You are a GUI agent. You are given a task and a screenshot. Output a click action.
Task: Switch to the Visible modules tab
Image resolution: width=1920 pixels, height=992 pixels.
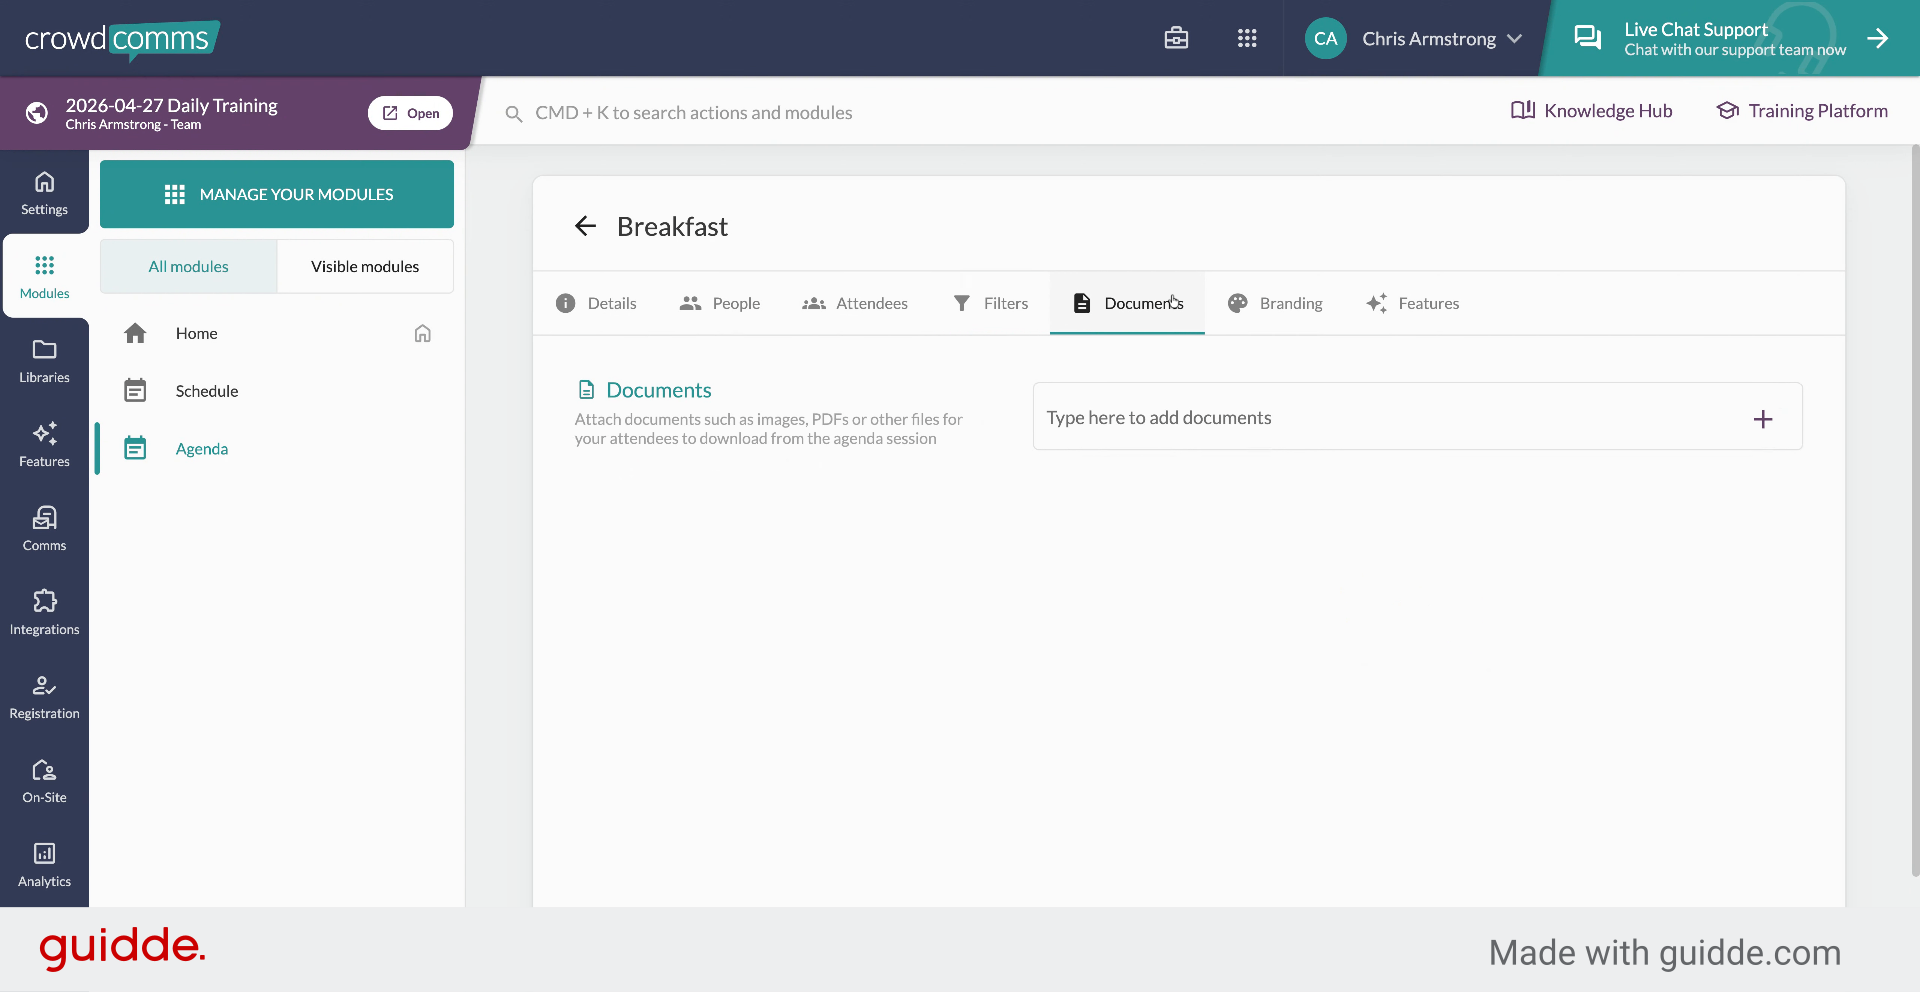[365, 266]
